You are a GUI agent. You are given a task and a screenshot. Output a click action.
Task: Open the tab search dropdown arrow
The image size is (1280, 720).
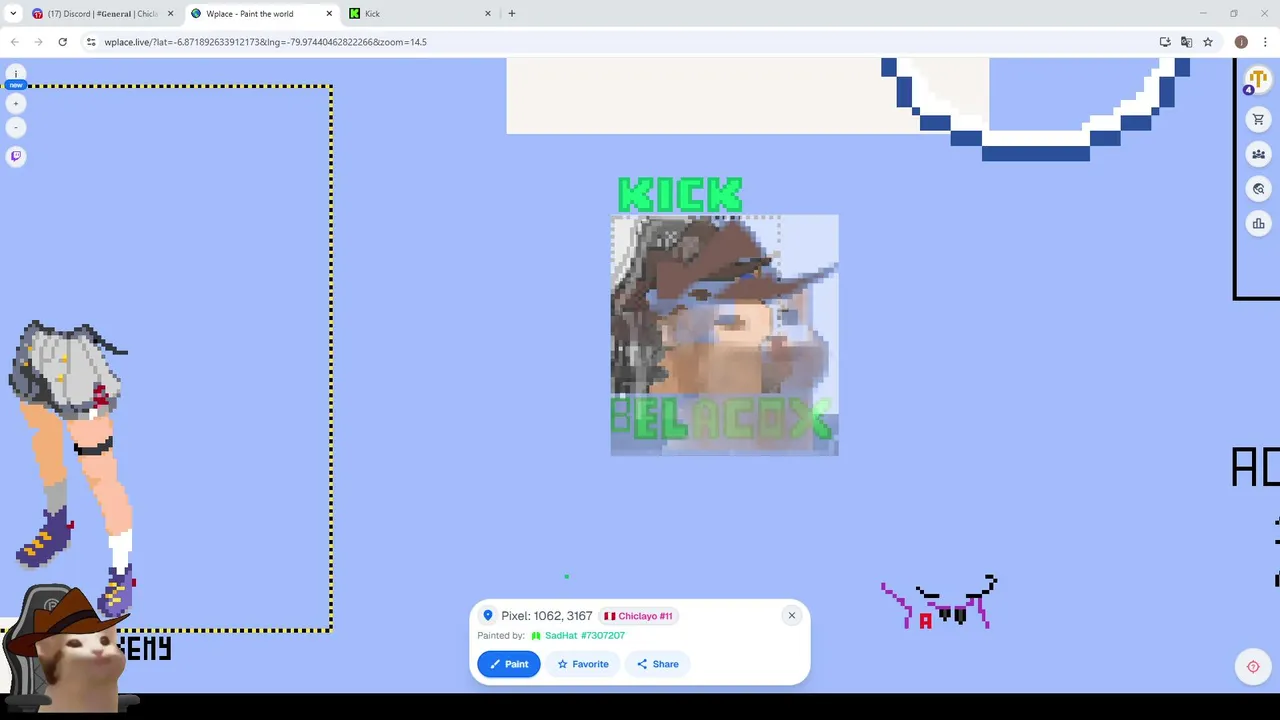click(12, 14)
